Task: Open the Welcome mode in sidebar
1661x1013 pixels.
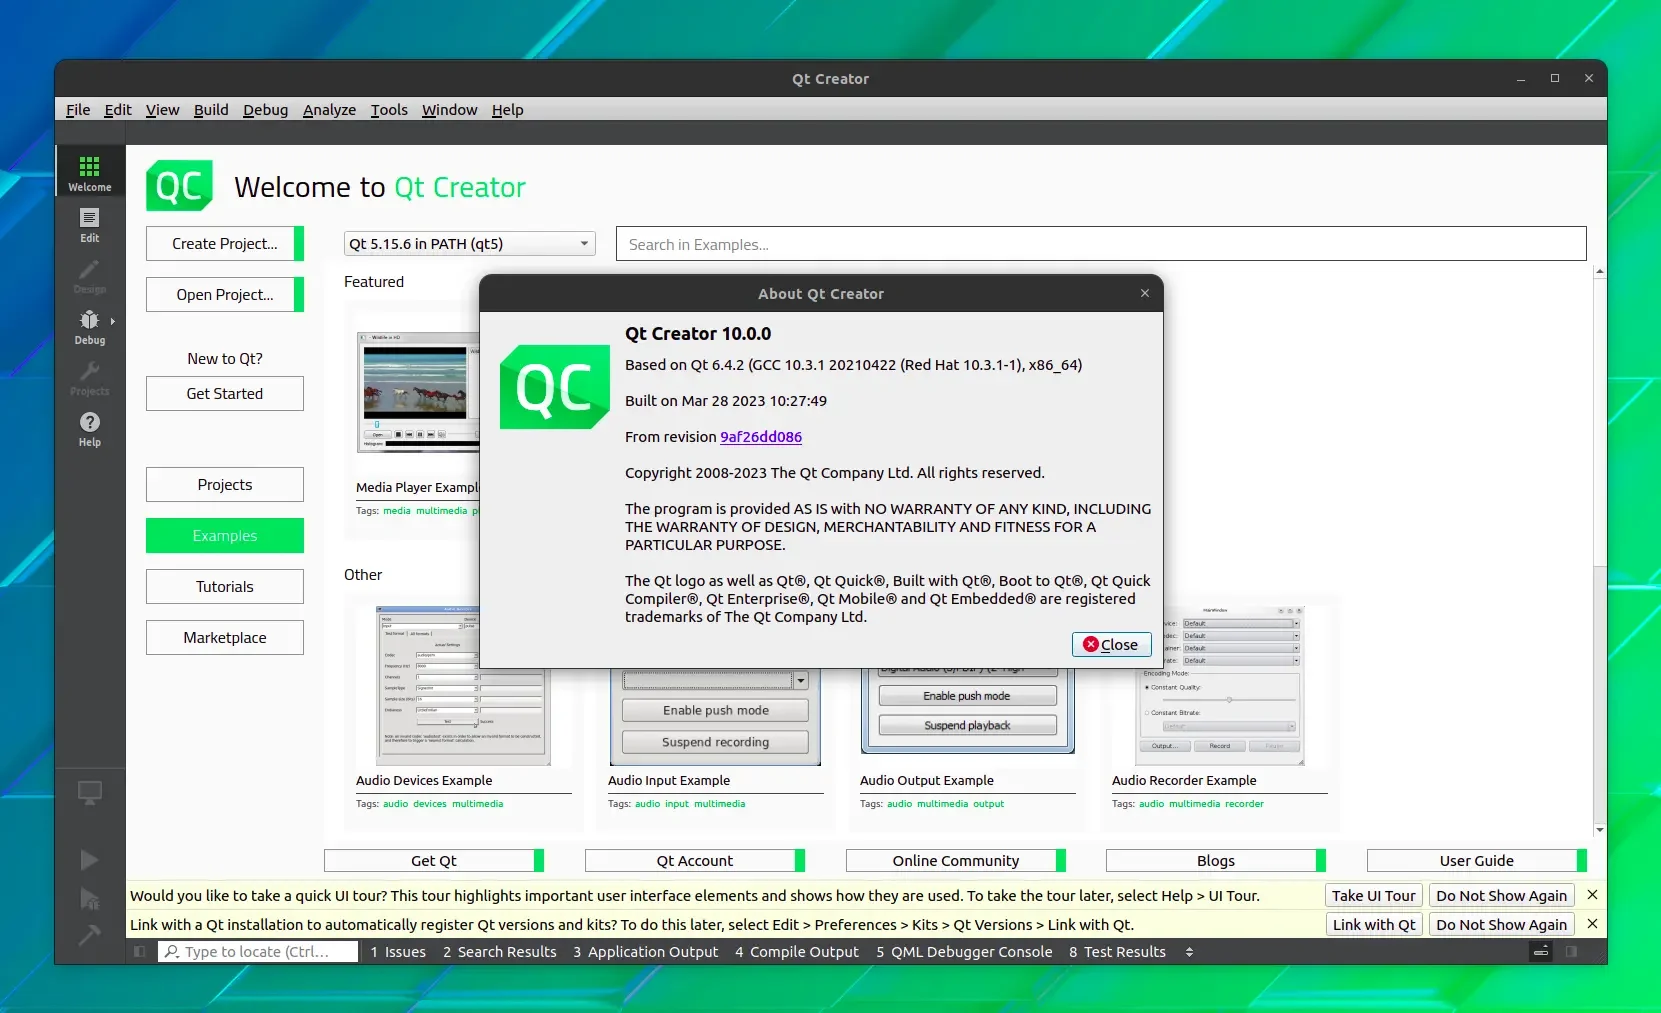Action: pos(90,171)
